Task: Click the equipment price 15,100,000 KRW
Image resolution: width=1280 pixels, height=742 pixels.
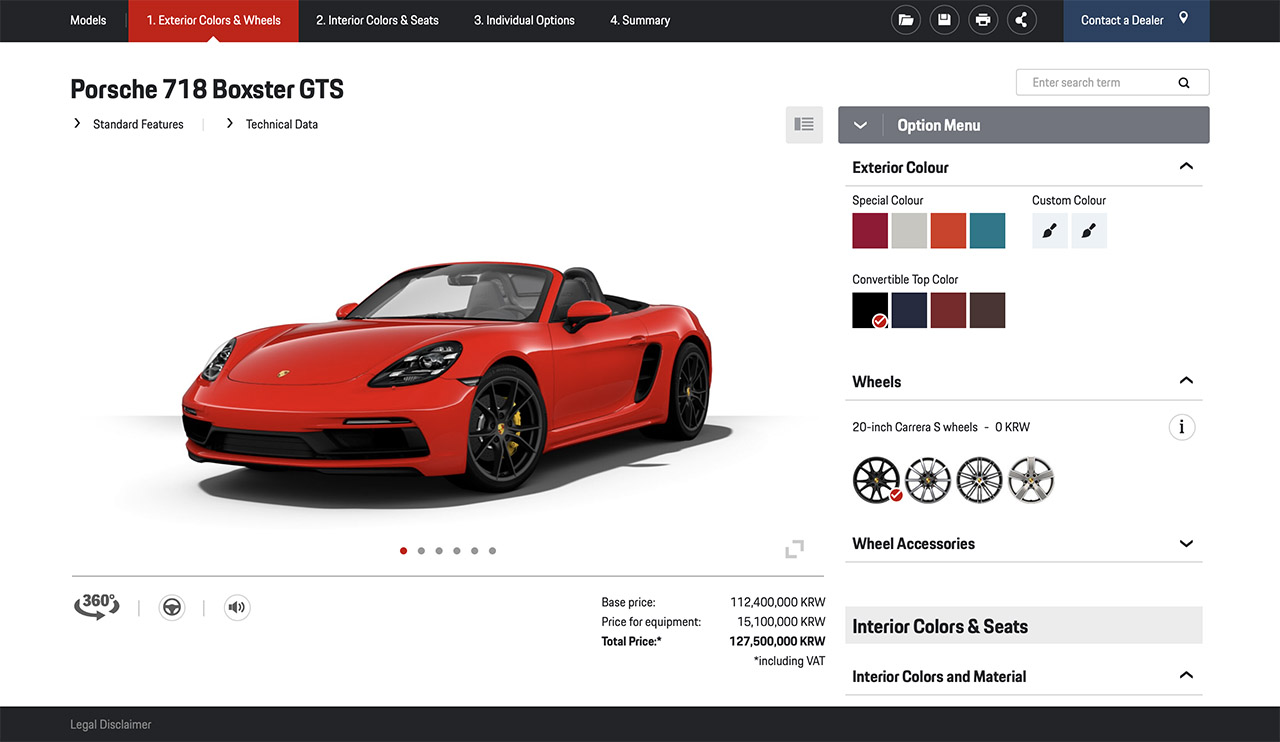Action: coord(781,621)
